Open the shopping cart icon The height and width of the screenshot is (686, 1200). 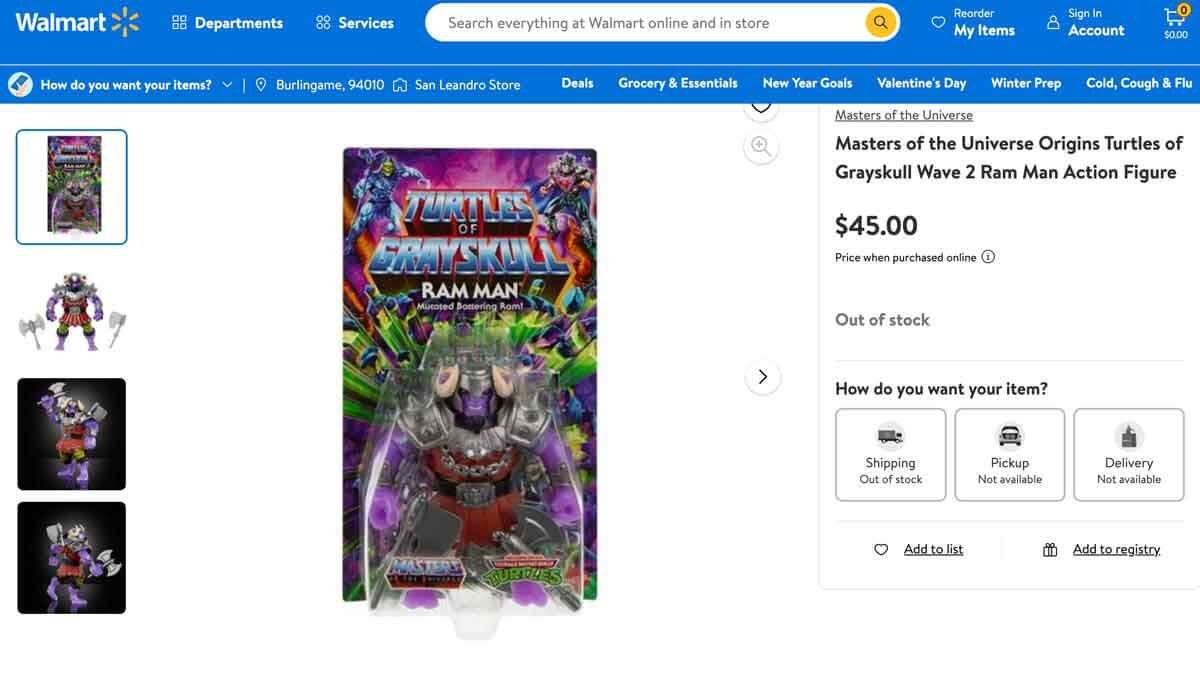pyautogui.click(x=1177, y=16)
